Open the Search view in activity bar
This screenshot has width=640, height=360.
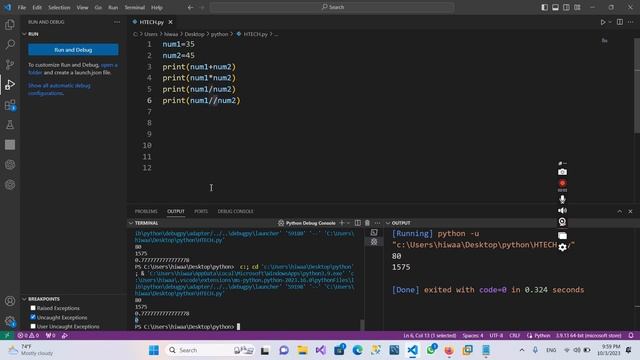[10, 44]
